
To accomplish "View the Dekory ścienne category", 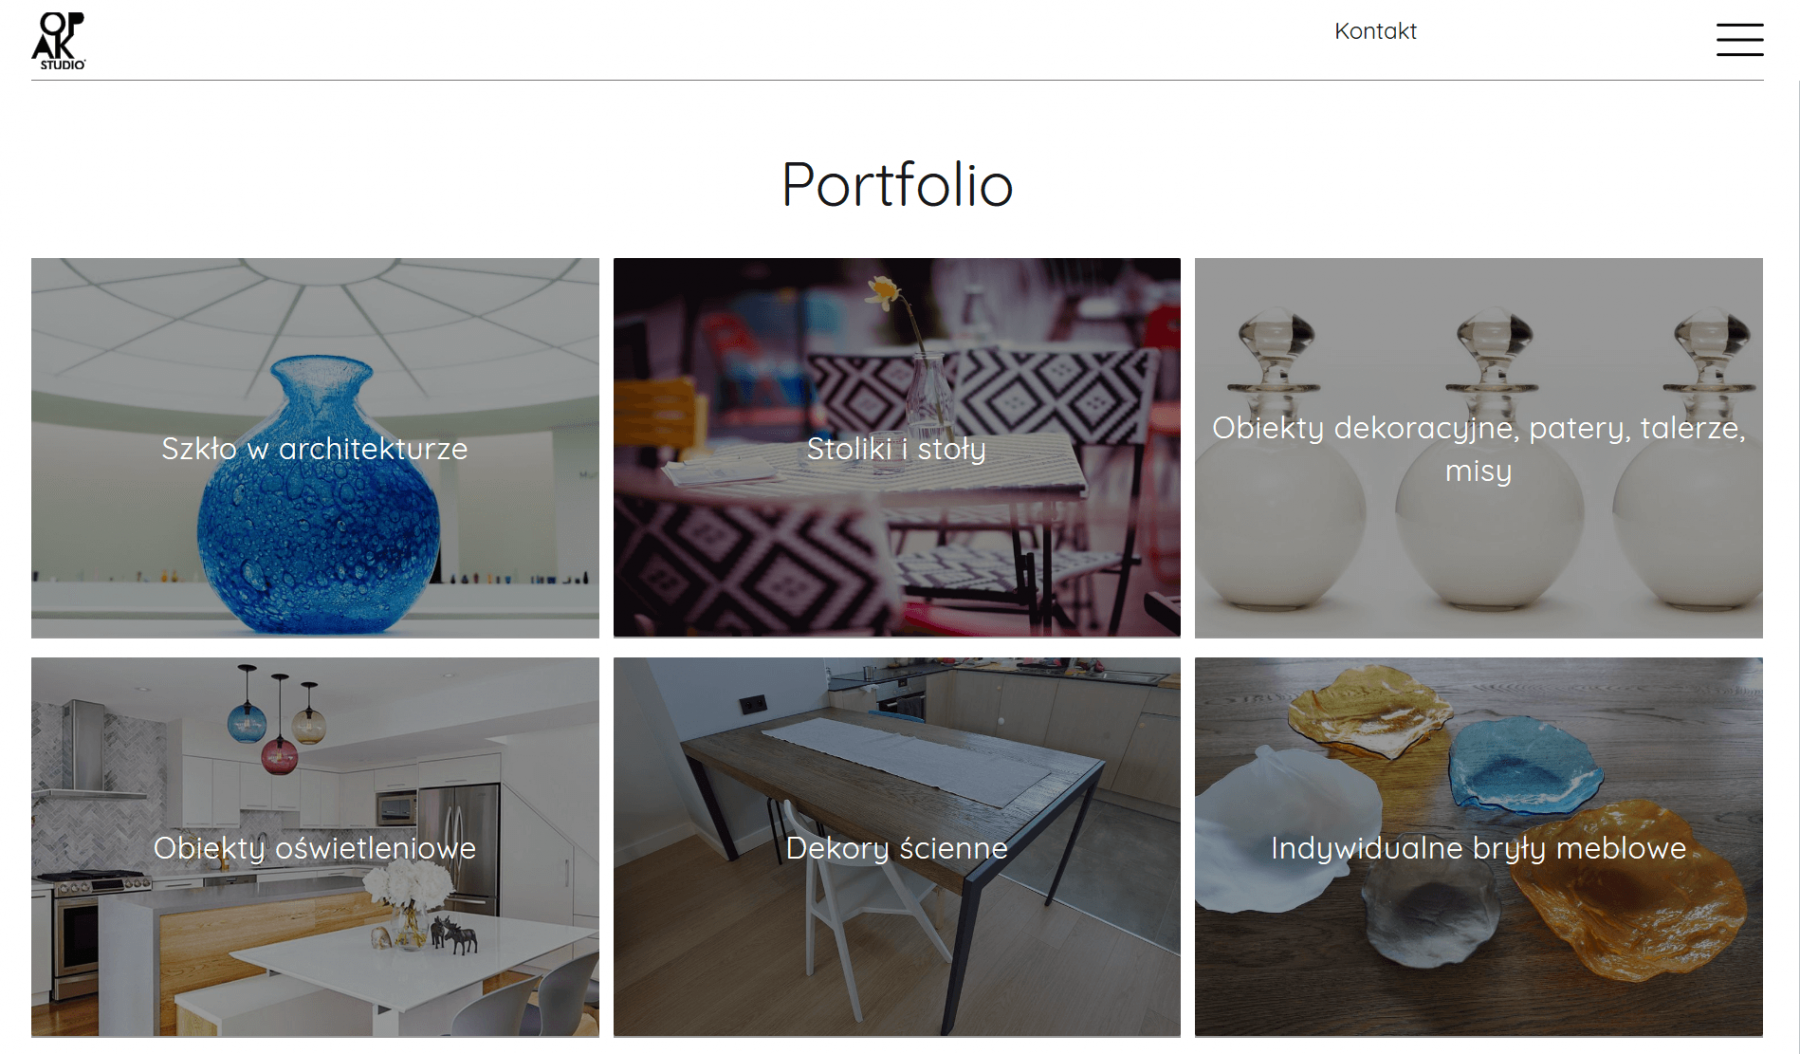I will click(897, 847).
